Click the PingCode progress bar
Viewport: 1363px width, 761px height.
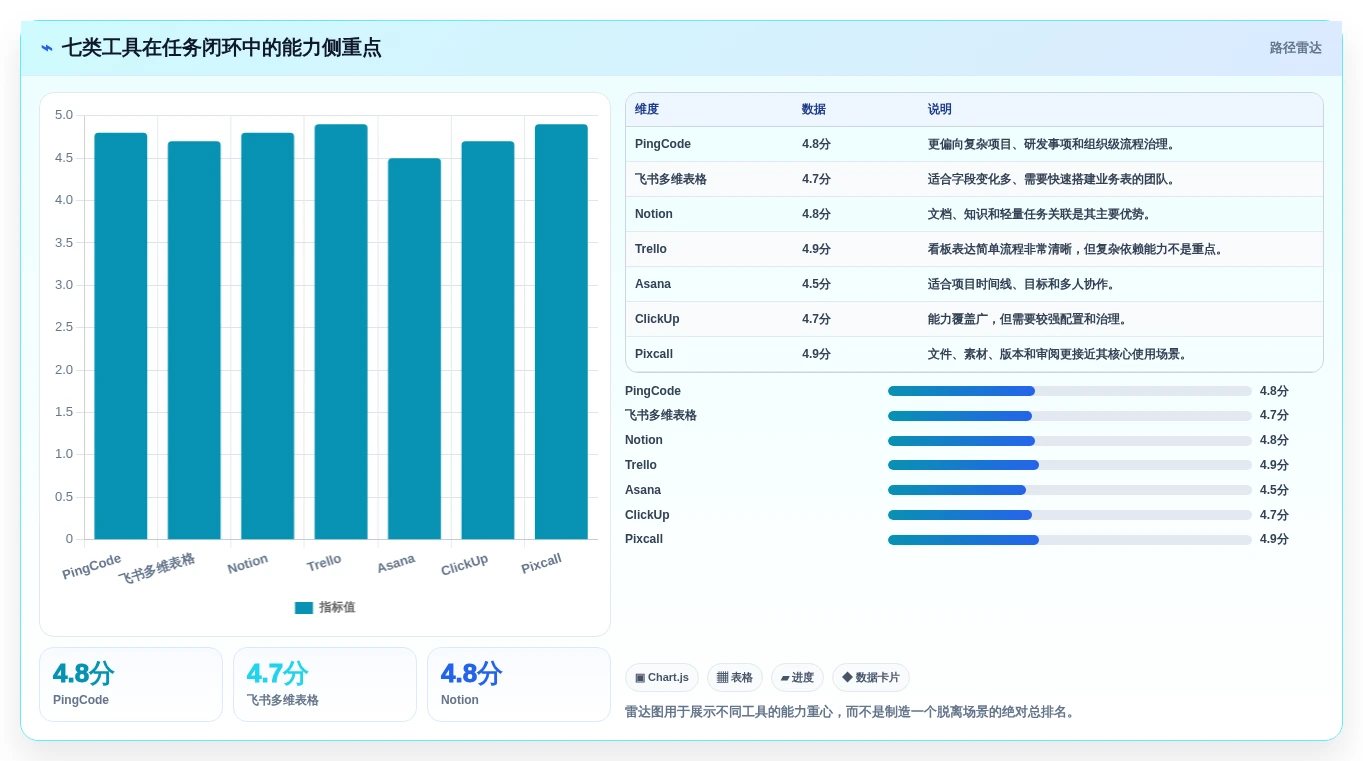pyautogui.click(x=1070, y=391)
